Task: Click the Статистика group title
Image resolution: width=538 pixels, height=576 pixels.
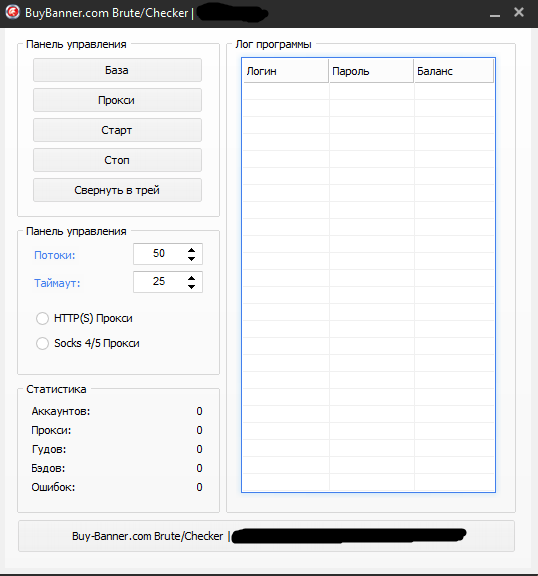Action: pyautogui.click(x=56, y=389)
